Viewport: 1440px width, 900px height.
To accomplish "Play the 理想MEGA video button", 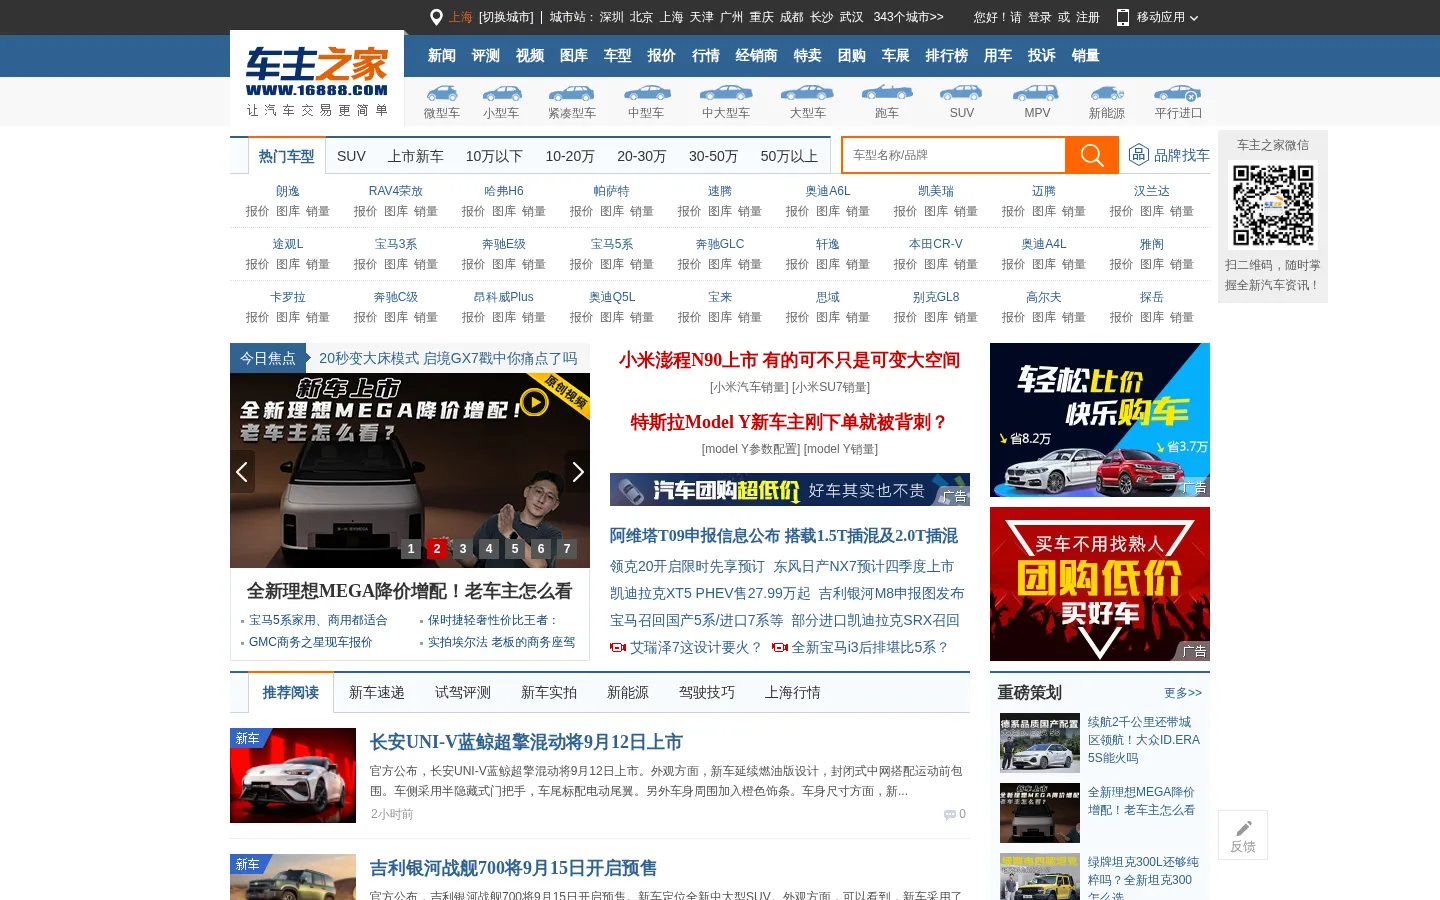I will (534, 402).
